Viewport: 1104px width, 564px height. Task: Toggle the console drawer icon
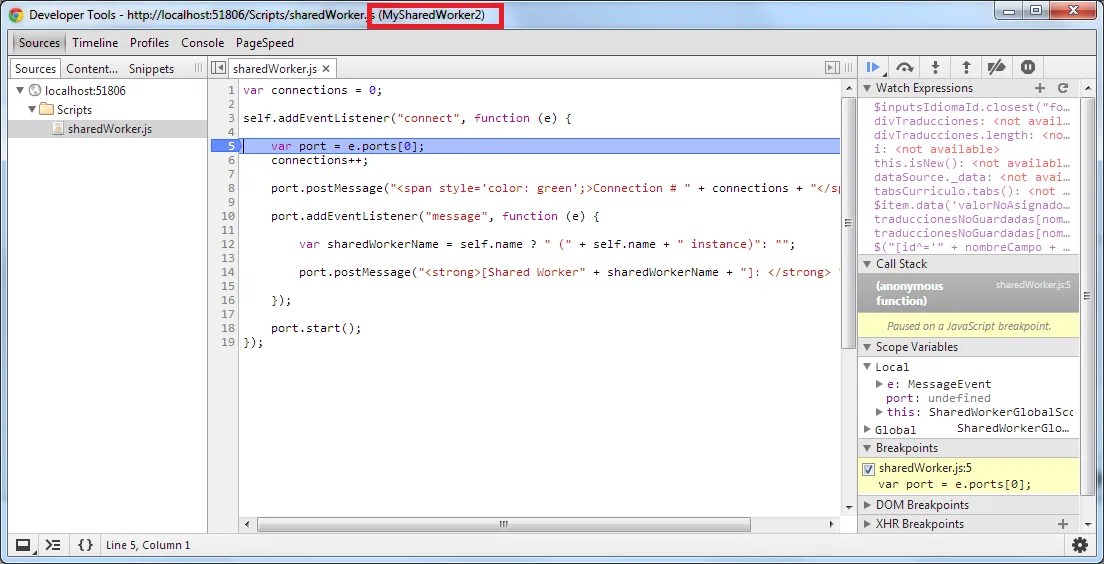[52, 544]
